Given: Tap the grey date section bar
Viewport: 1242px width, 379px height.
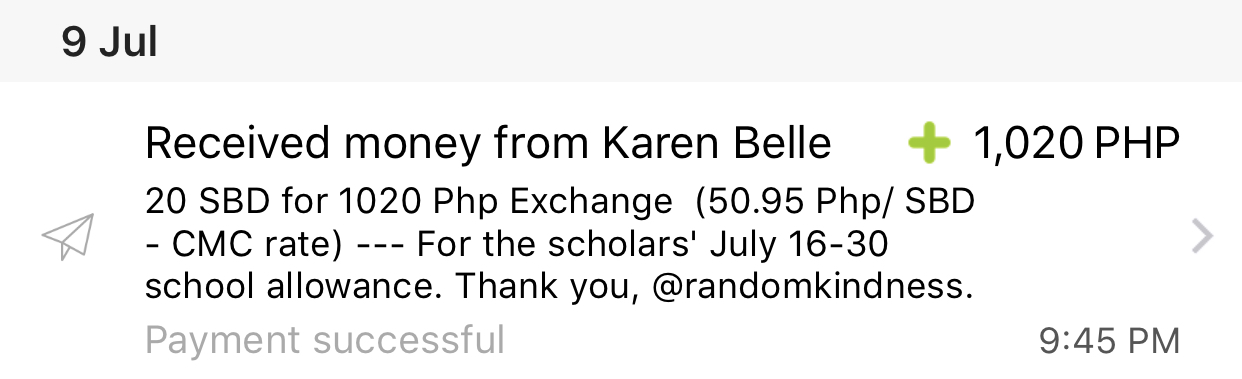Looking at the screenshot, I should 621,41.
